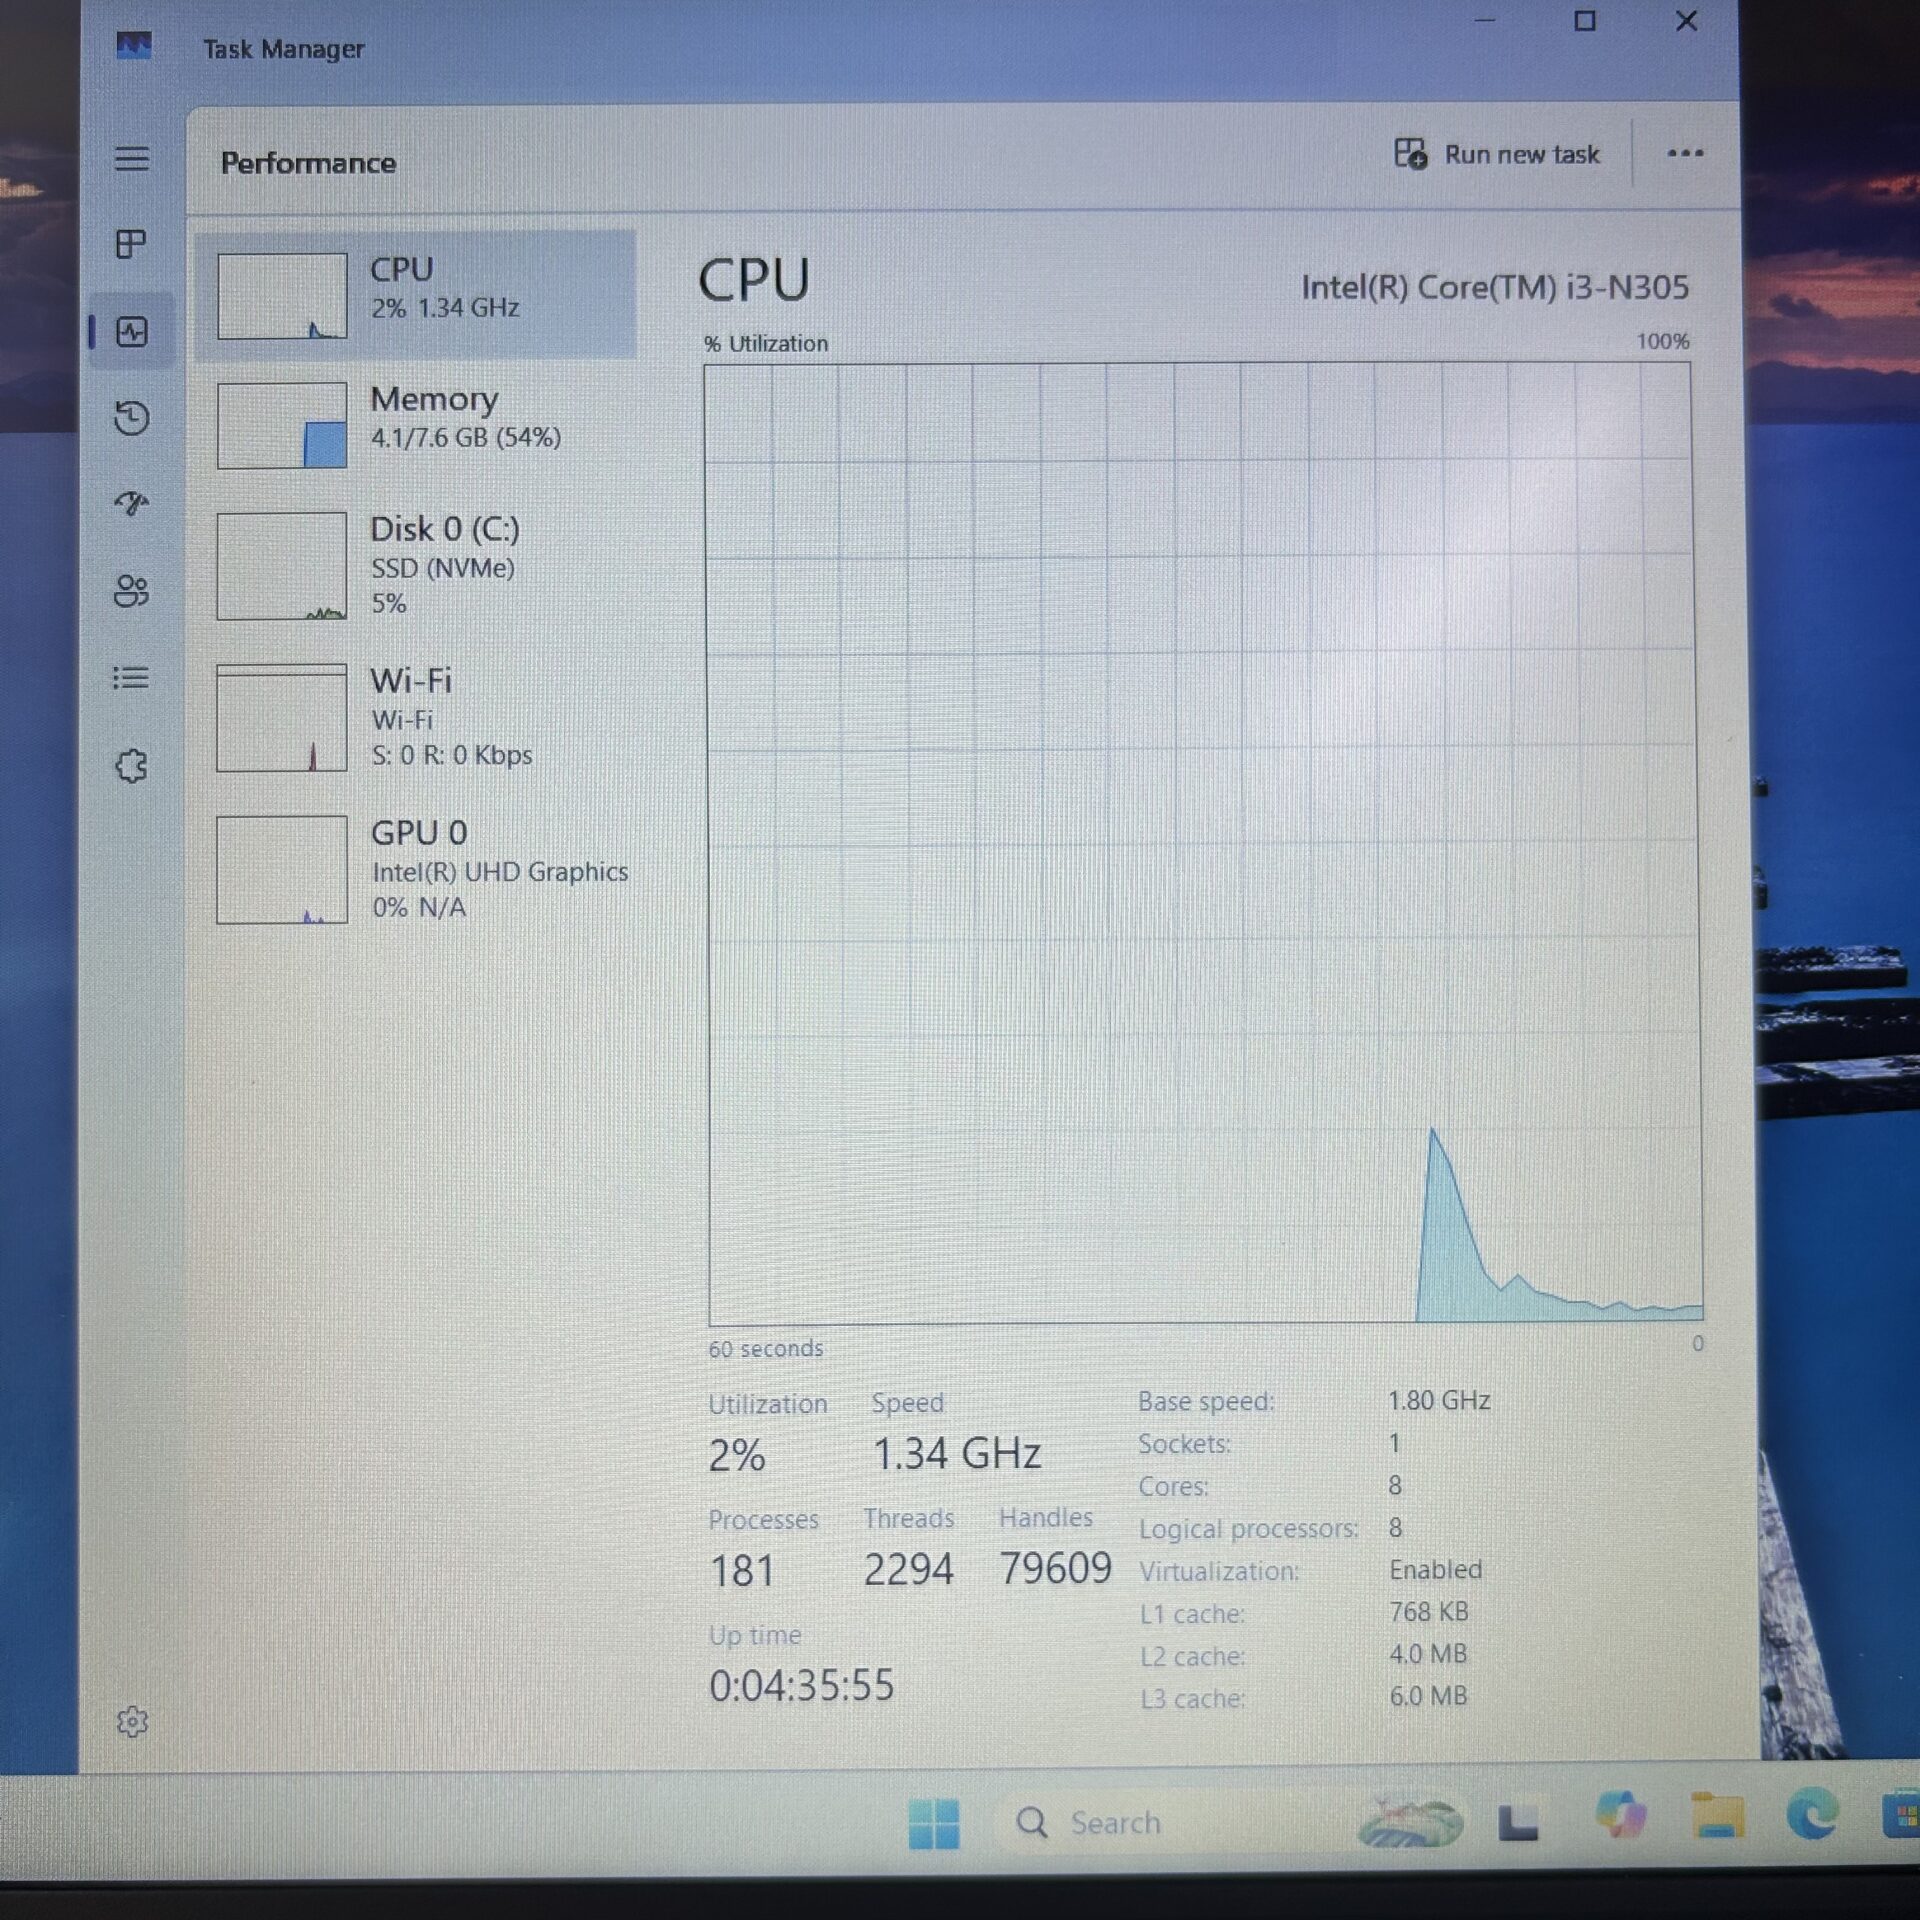1920x1920 pixels.
Task: Launch Microsoft Edge from taskbar
Action: [x=1813, y=1813]
